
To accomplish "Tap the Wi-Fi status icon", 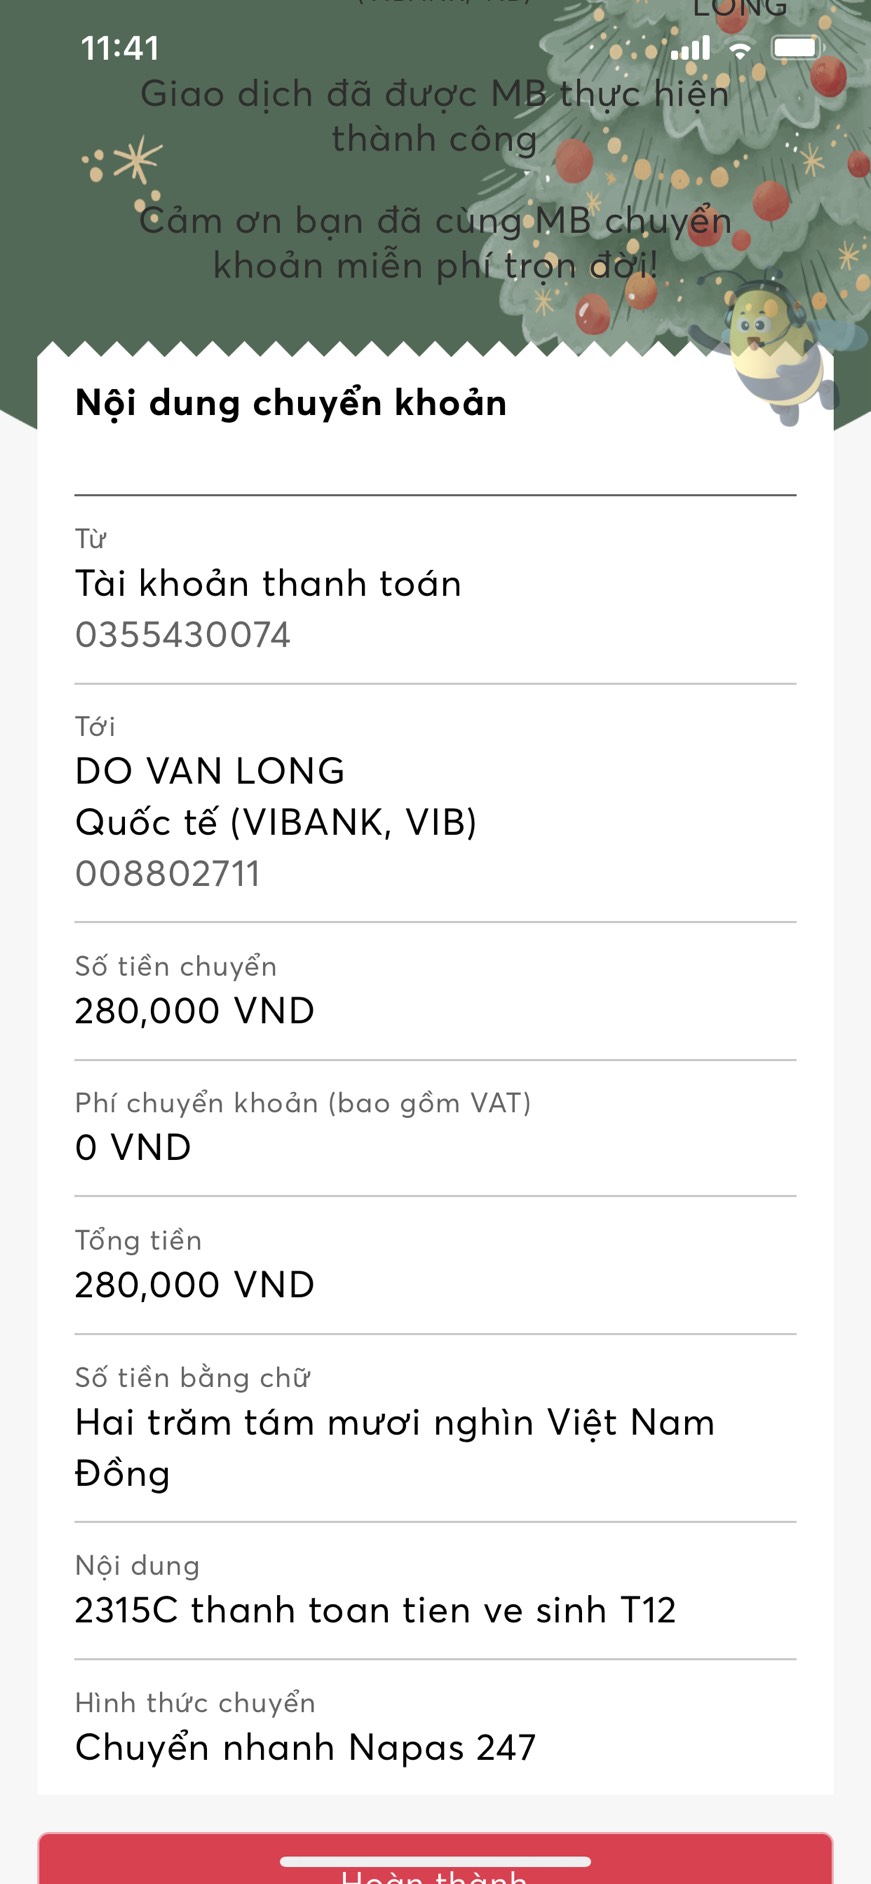I will (740, 49).
